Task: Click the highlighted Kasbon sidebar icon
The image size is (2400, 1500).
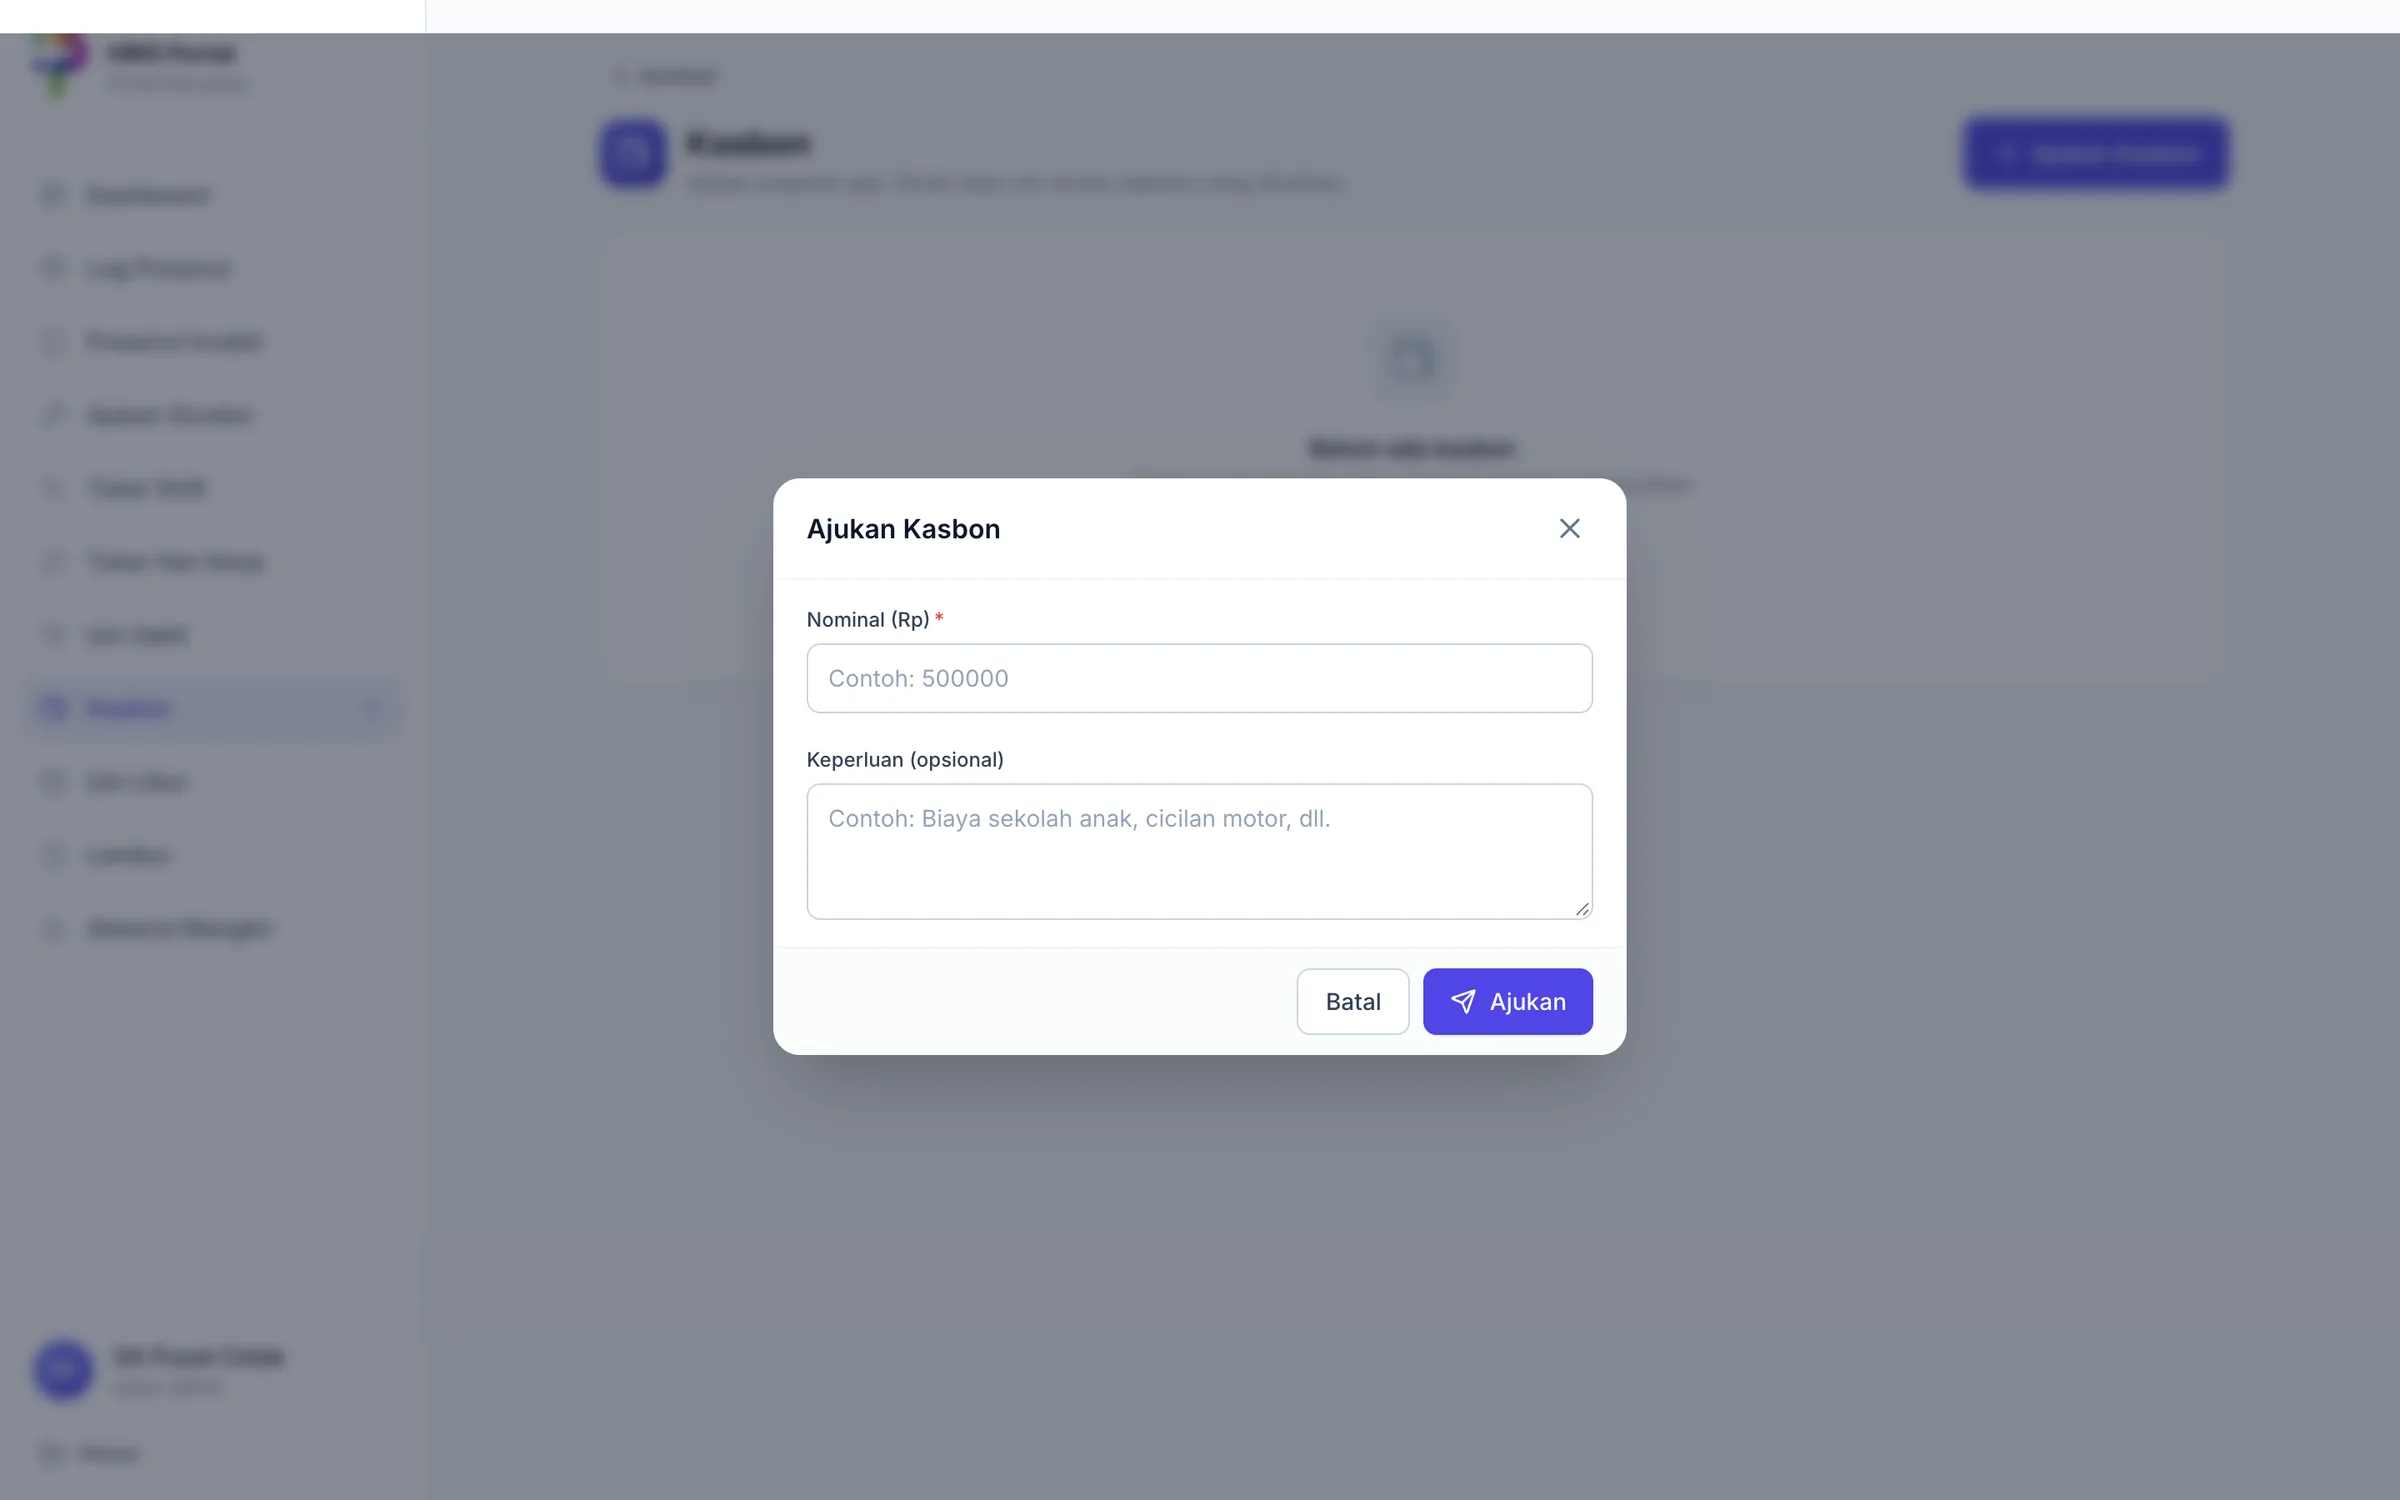Action: coord(54,708)
